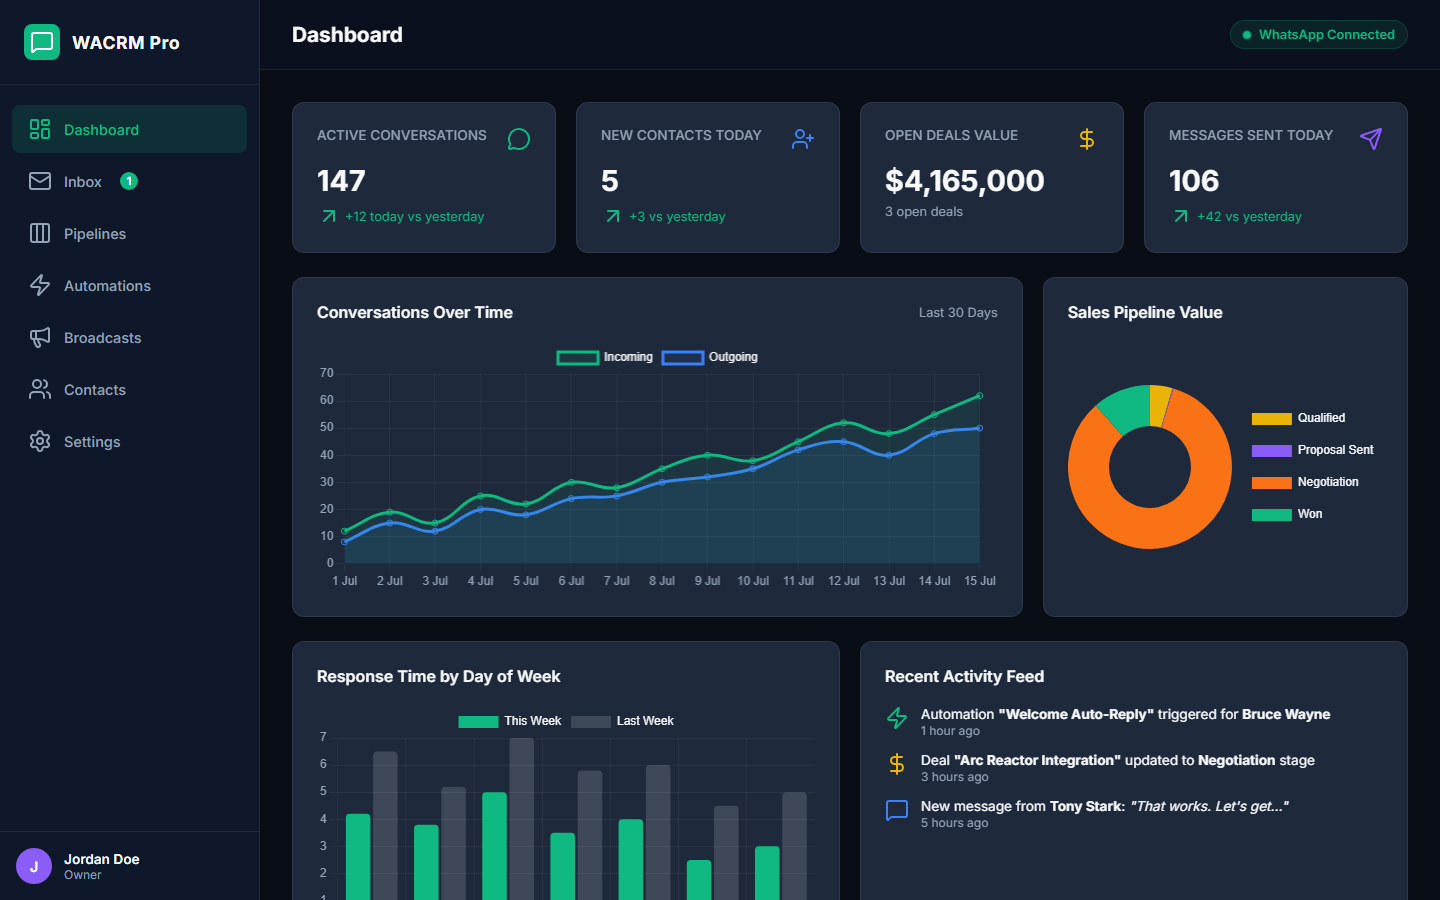Viewport: 1440px width, 900px height.
Task: Navigate to Automations
Action: click(129, 285)
